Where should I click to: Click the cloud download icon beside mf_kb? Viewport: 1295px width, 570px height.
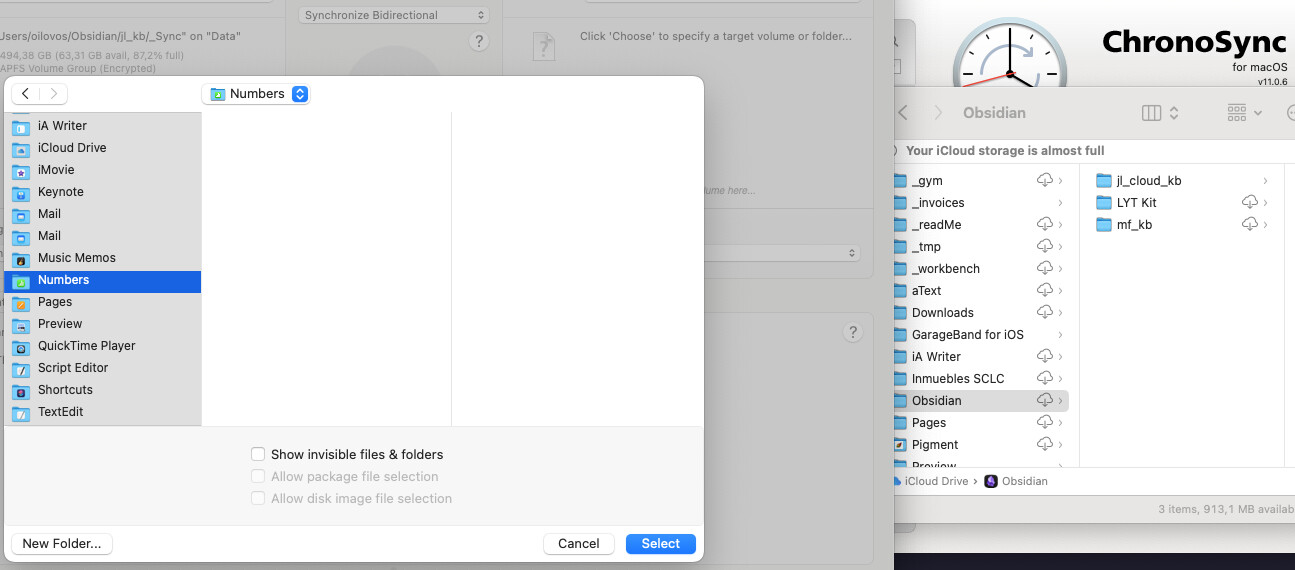1250,225
